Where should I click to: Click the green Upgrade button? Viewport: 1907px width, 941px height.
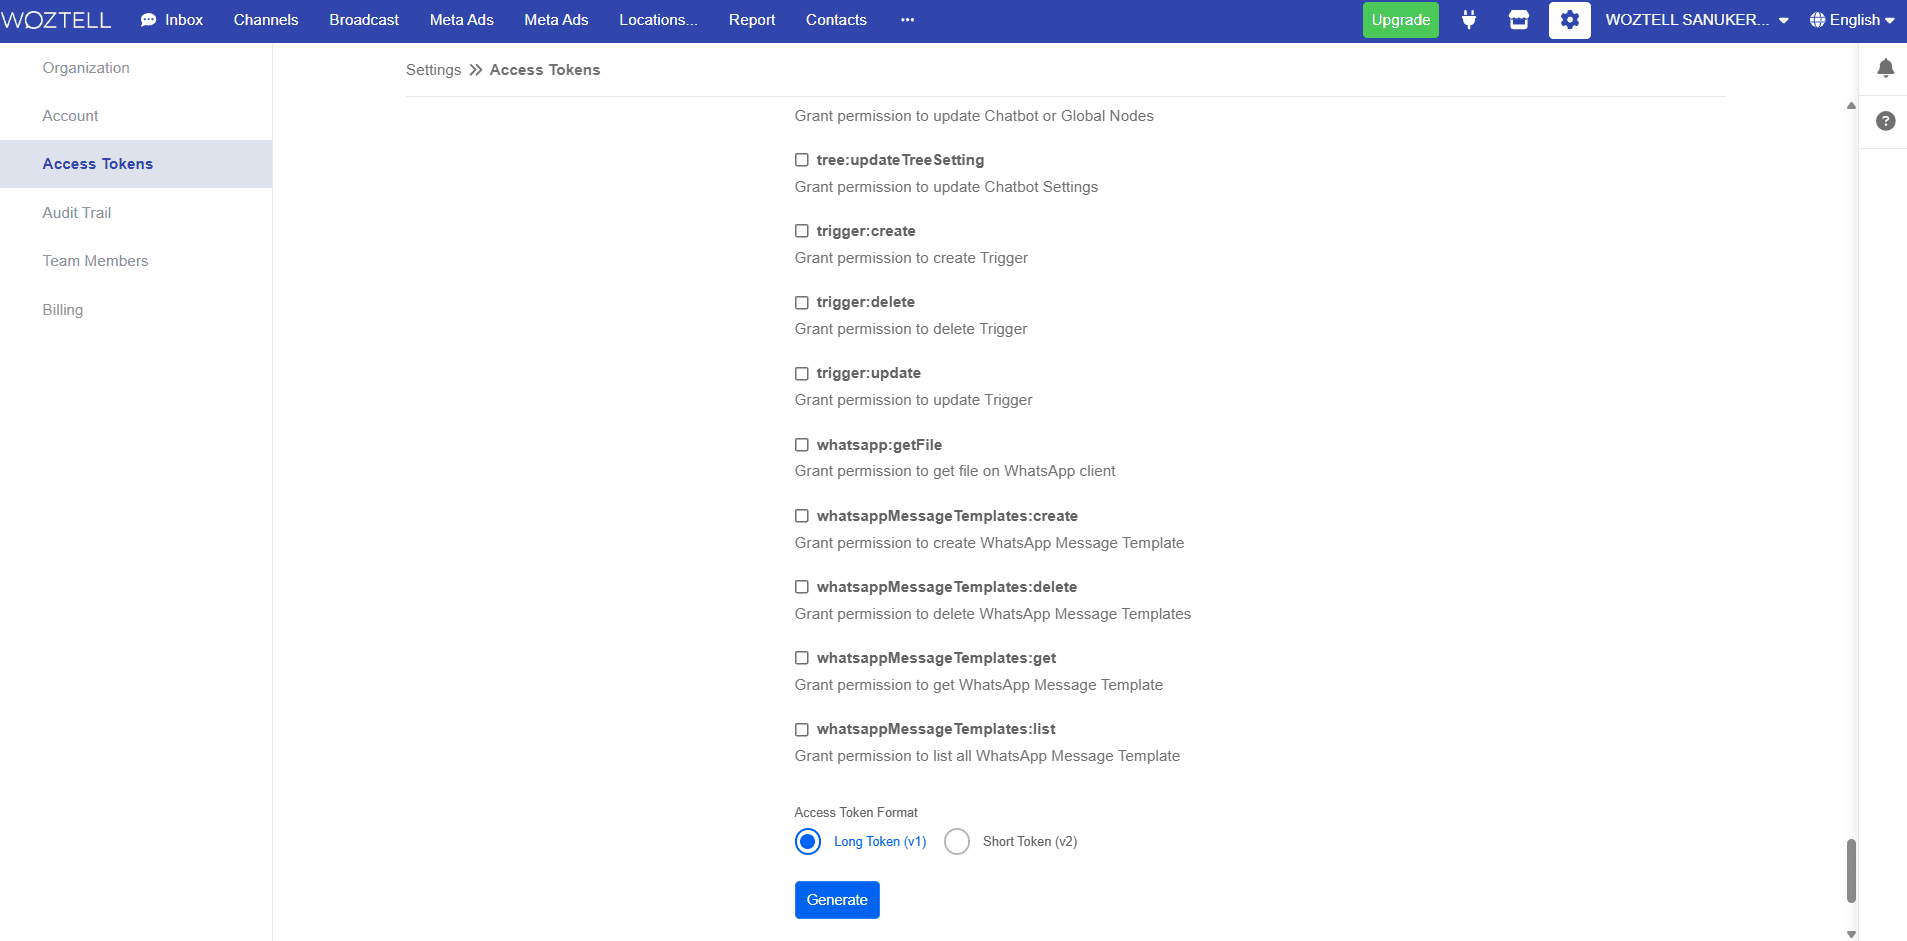(1400, 20)
